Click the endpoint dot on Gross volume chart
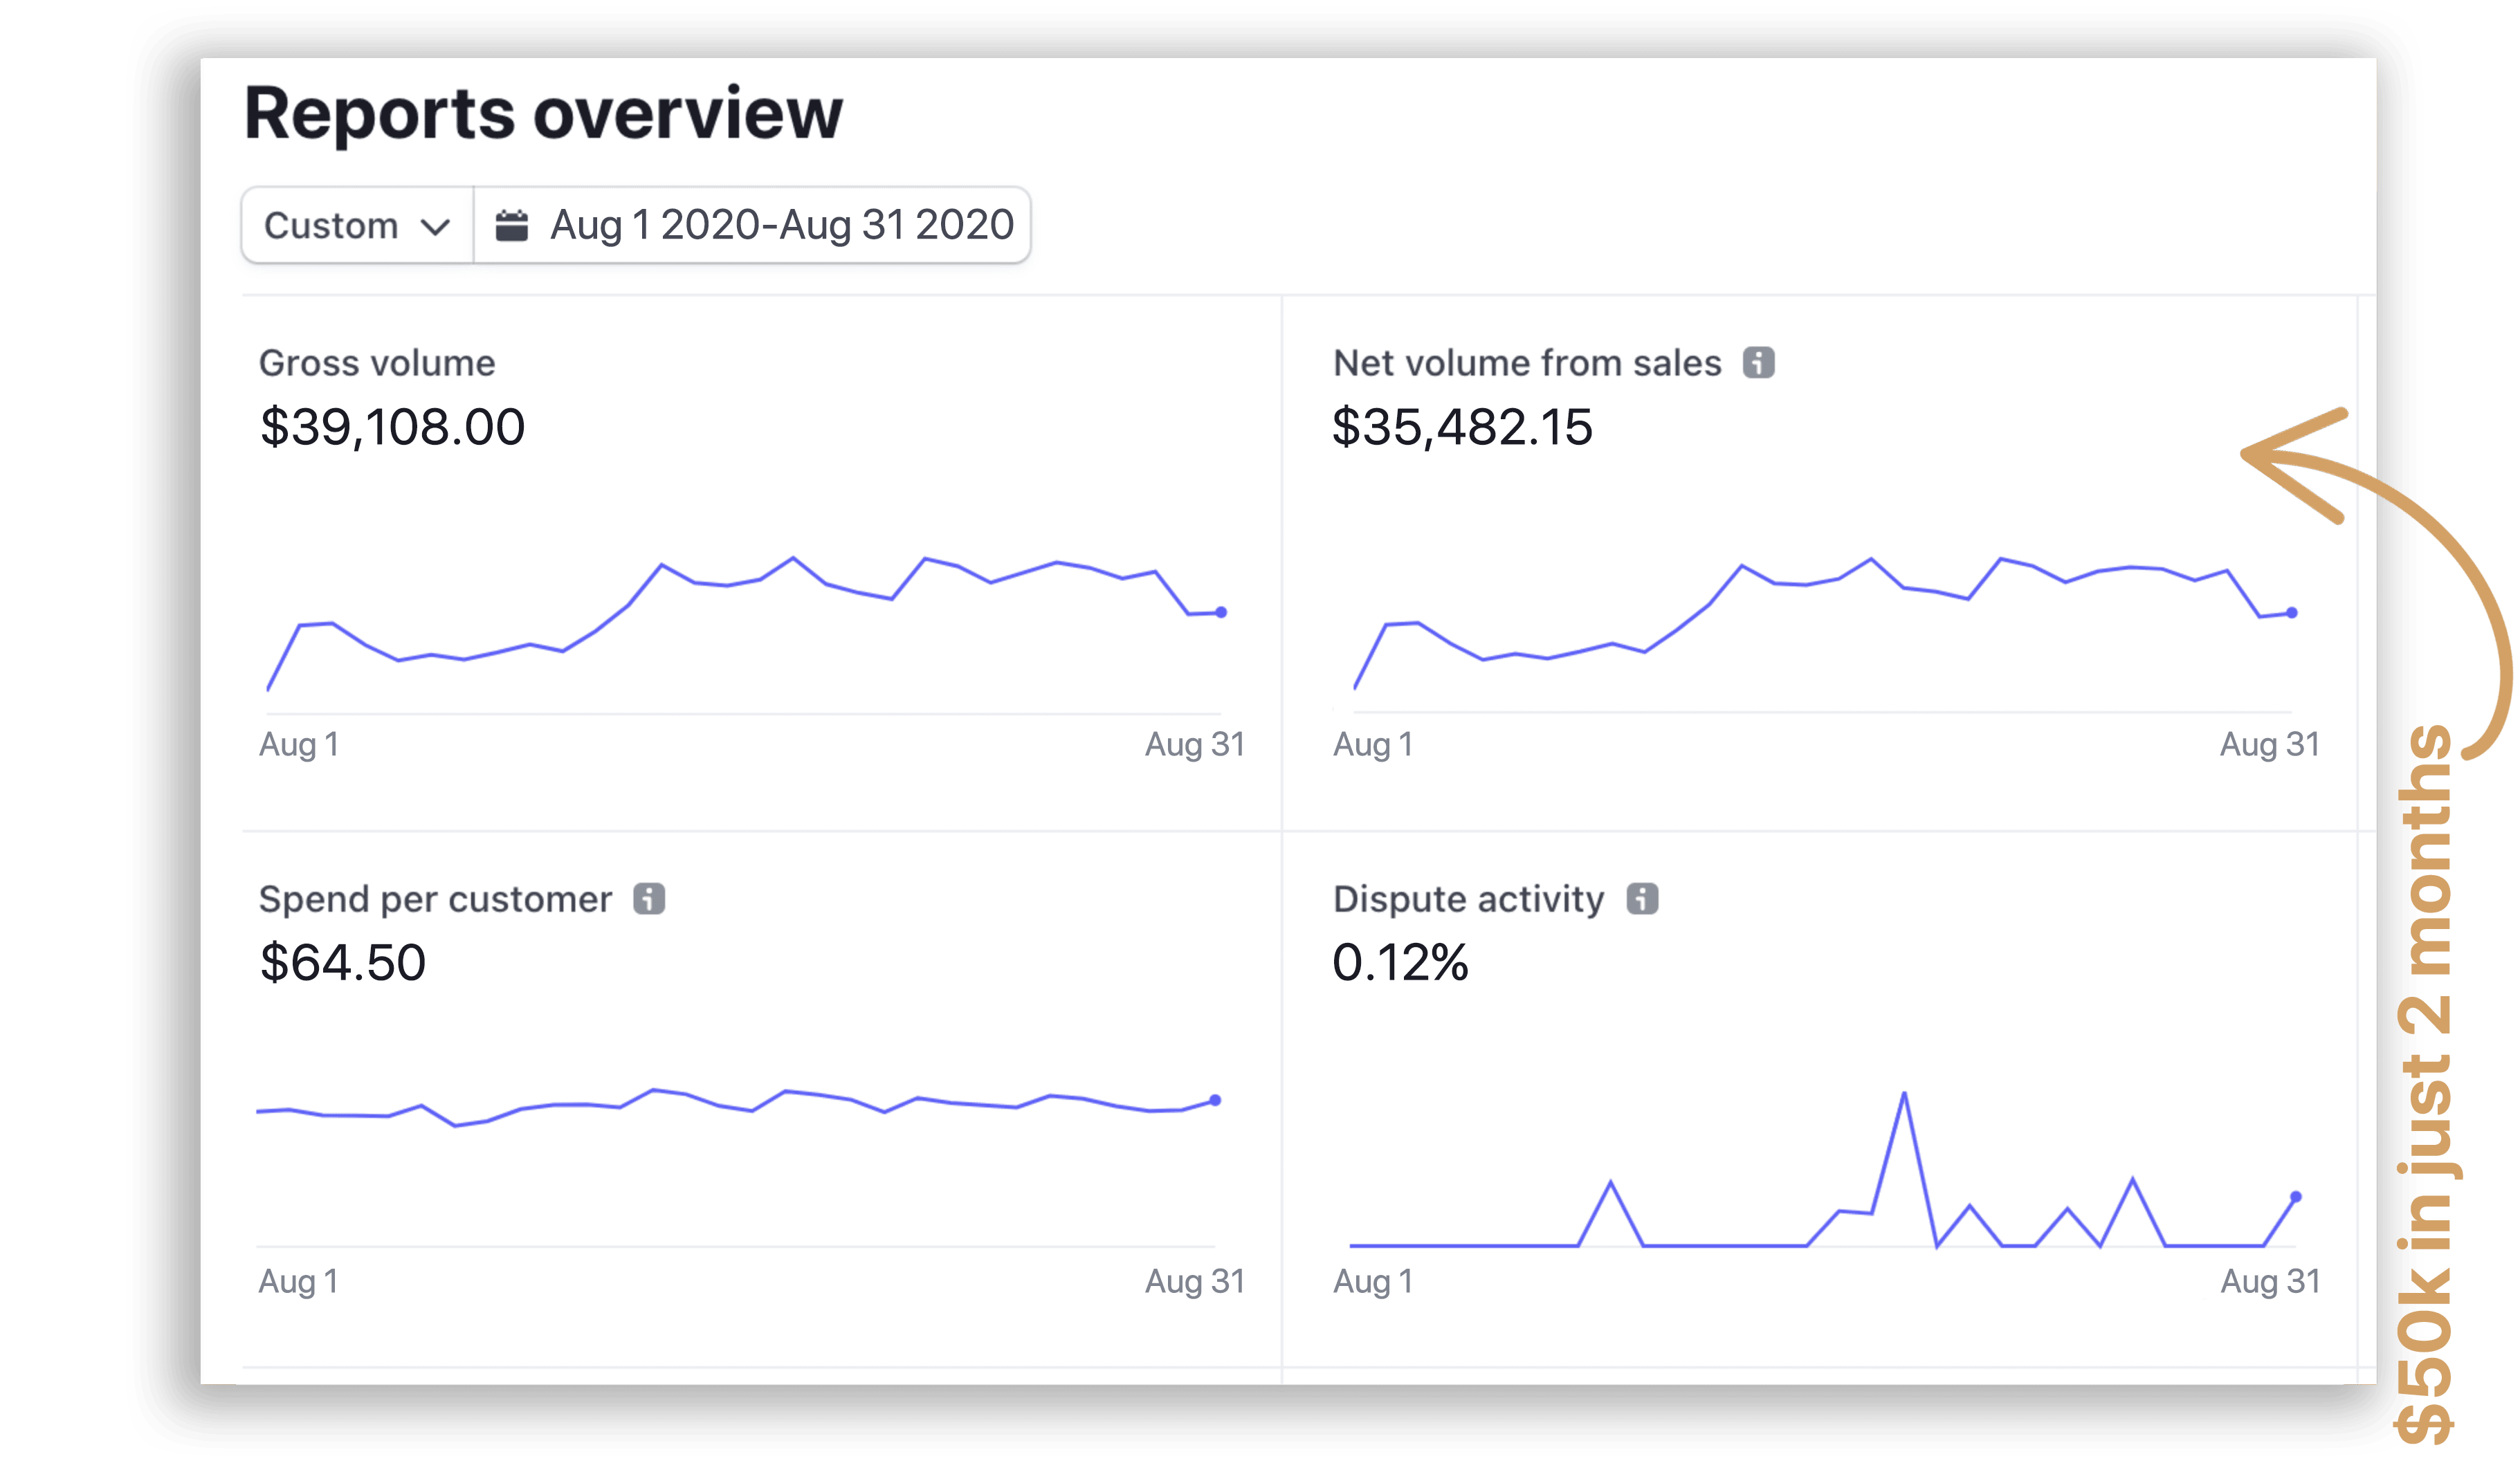The width and height of the screenshot is (2520, 1479). point(1221,612)
